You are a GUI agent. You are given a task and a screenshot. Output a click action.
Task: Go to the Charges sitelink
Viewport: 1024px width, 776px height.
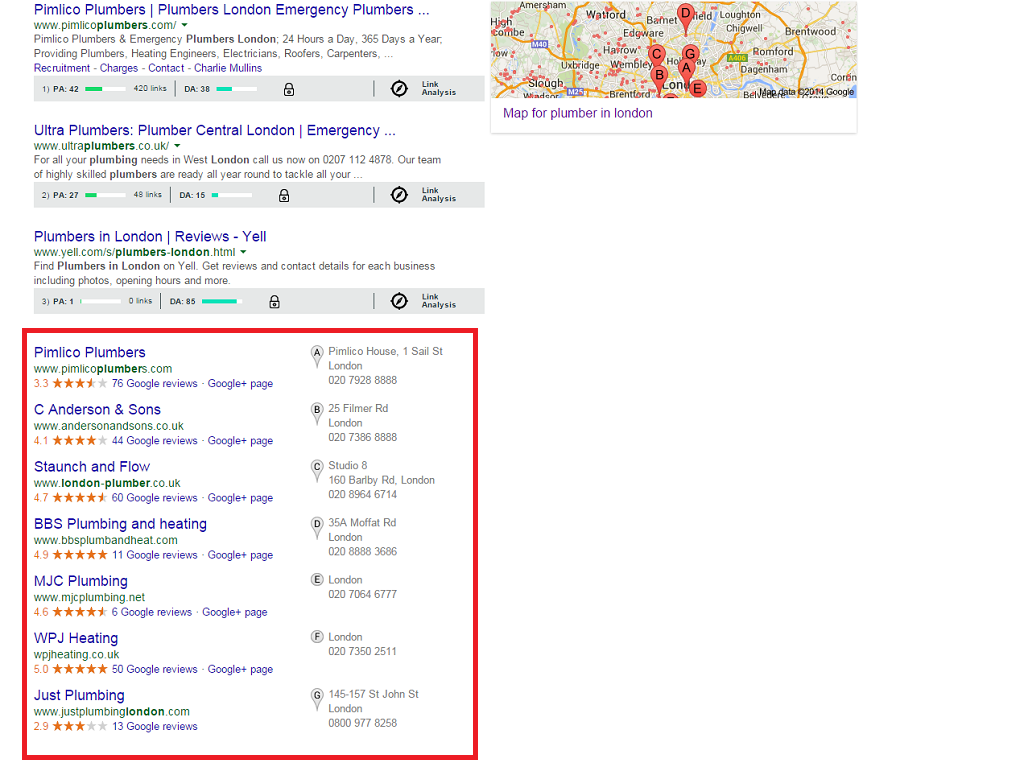[x=119, y=68]
